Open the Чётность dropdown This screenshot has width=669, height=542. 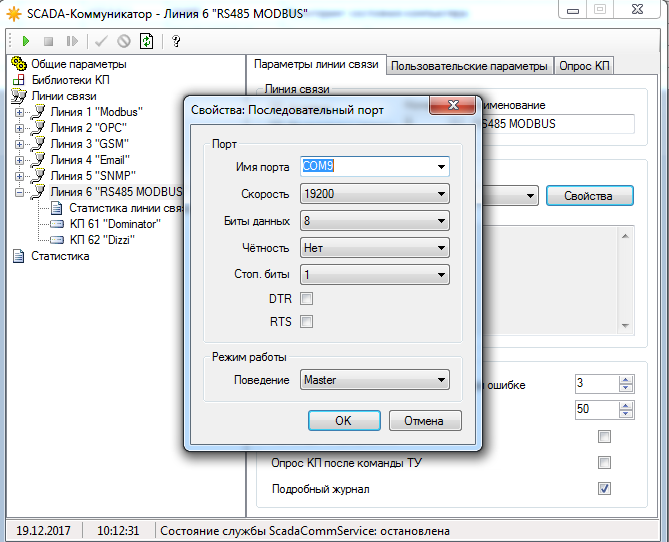374,247
